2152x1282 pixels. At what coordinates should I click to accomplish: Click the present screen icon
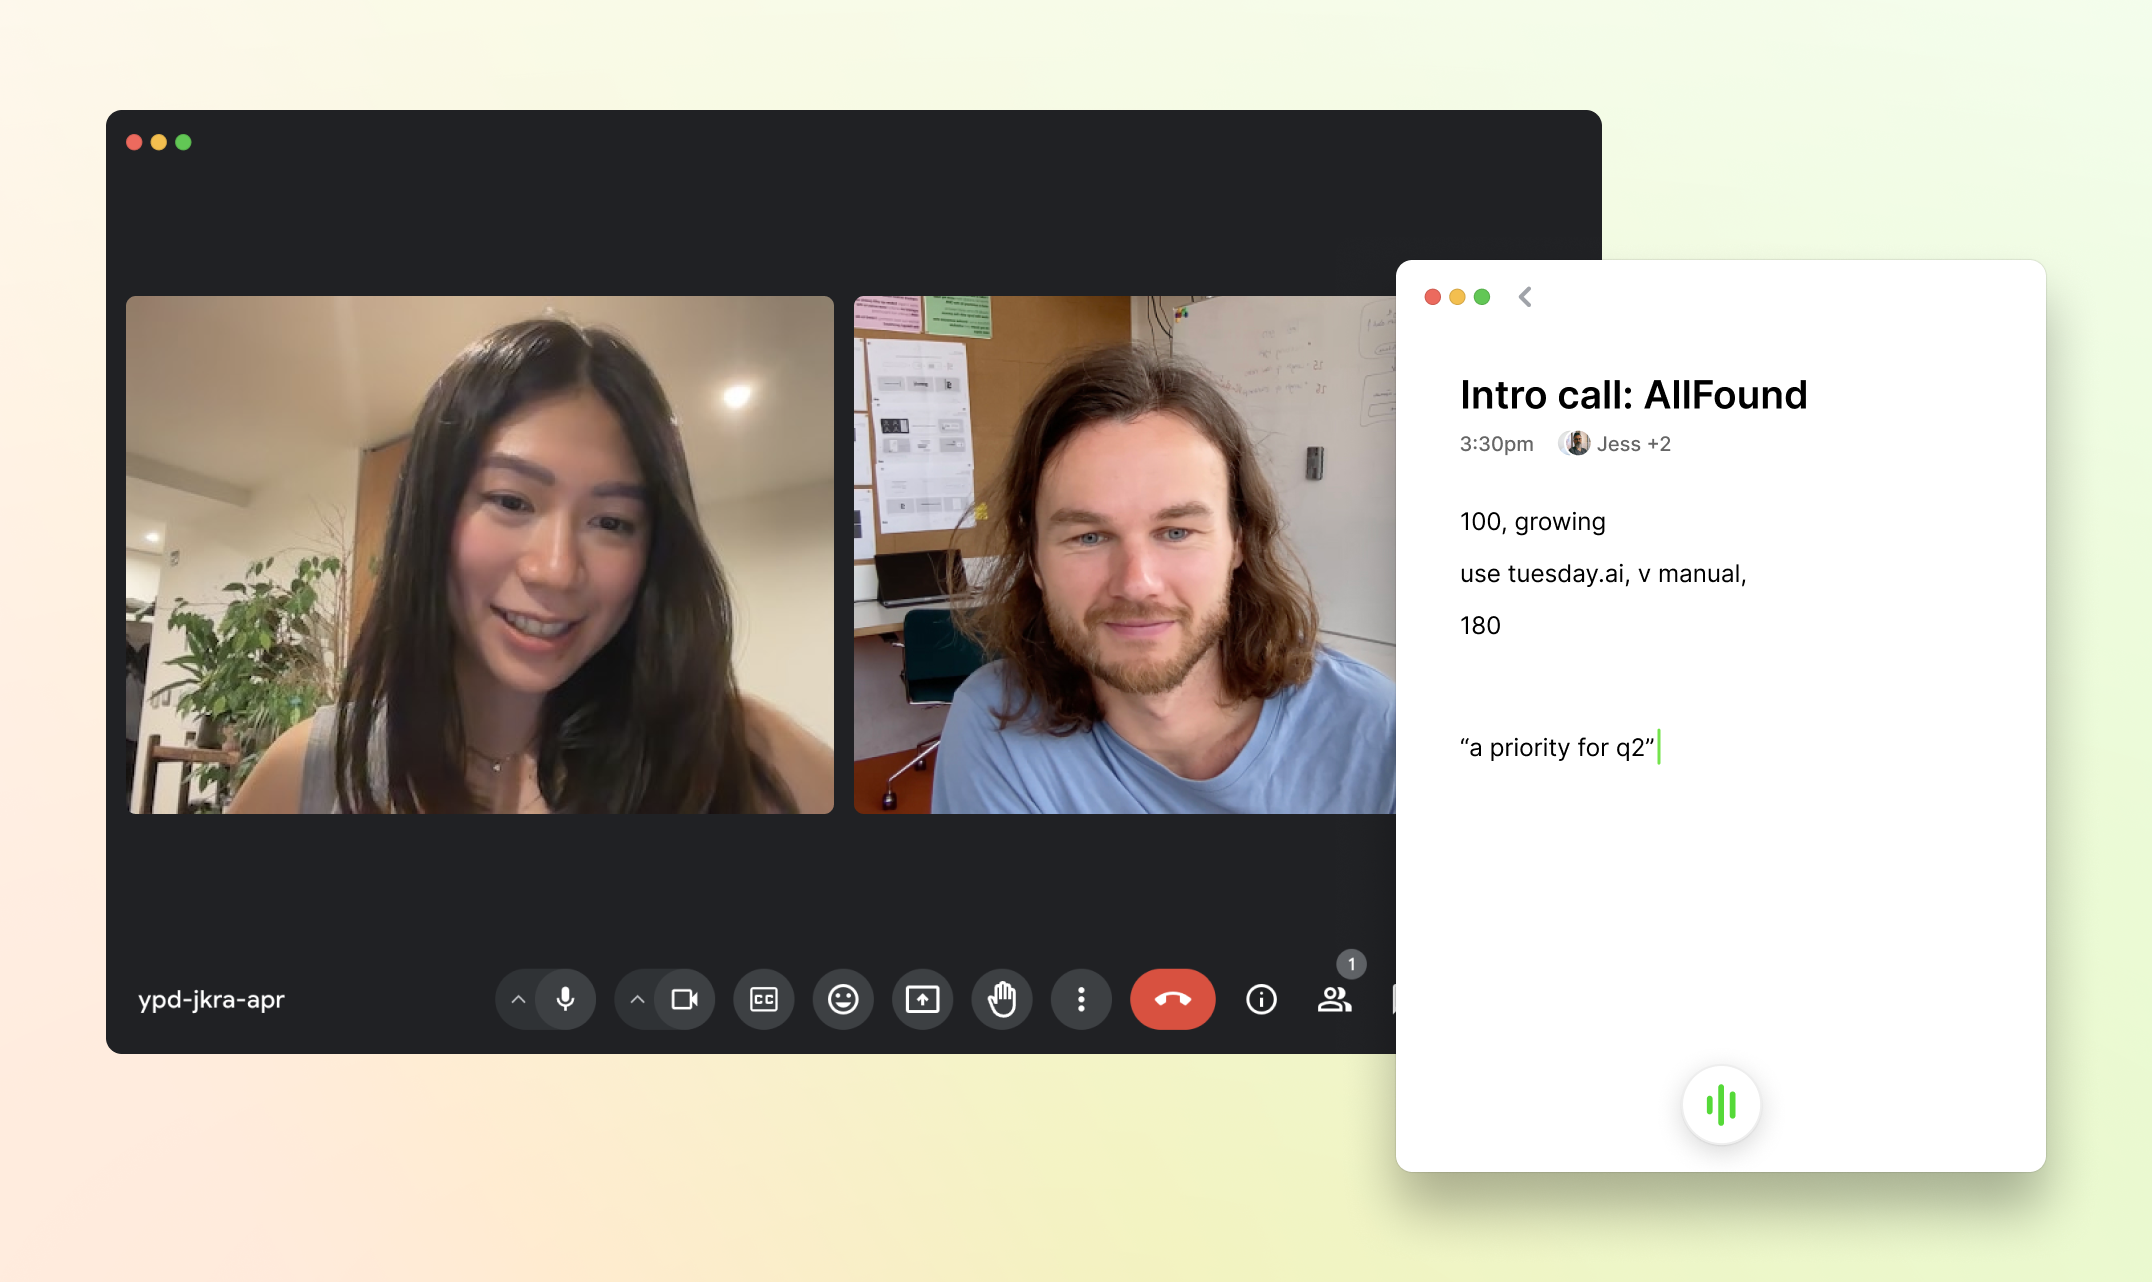tap(922, 999)
